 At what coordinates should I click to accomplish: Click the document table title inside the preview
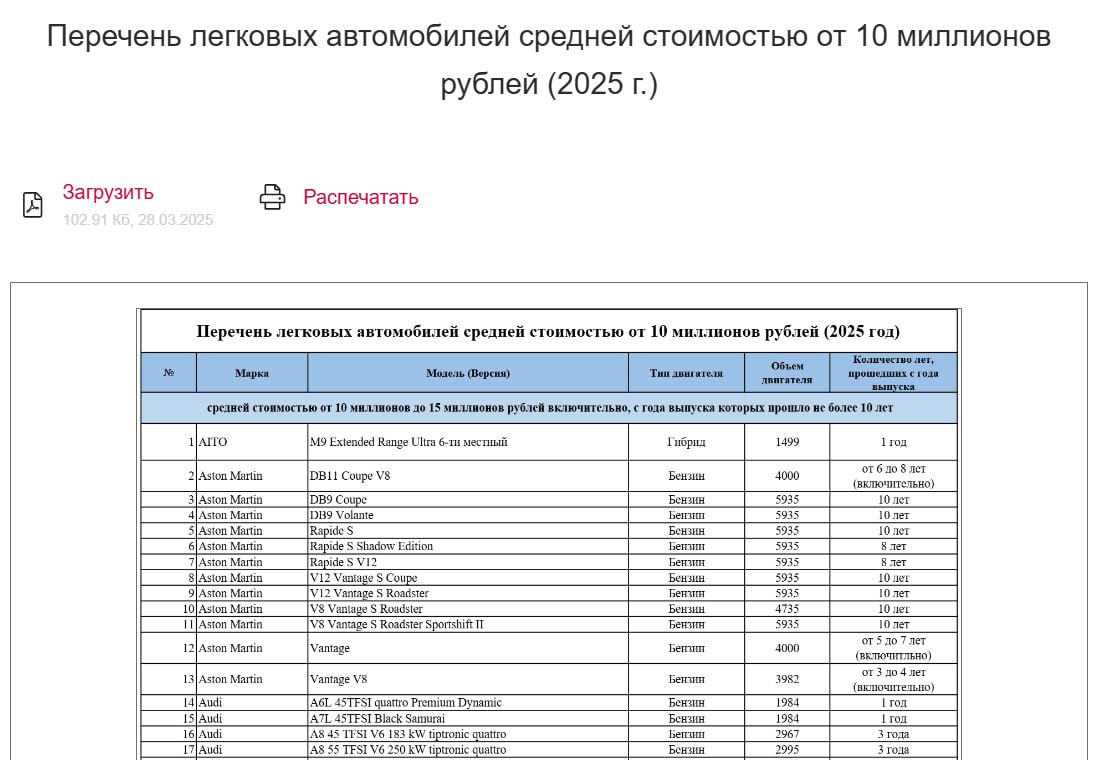click(x=548, y=332)
